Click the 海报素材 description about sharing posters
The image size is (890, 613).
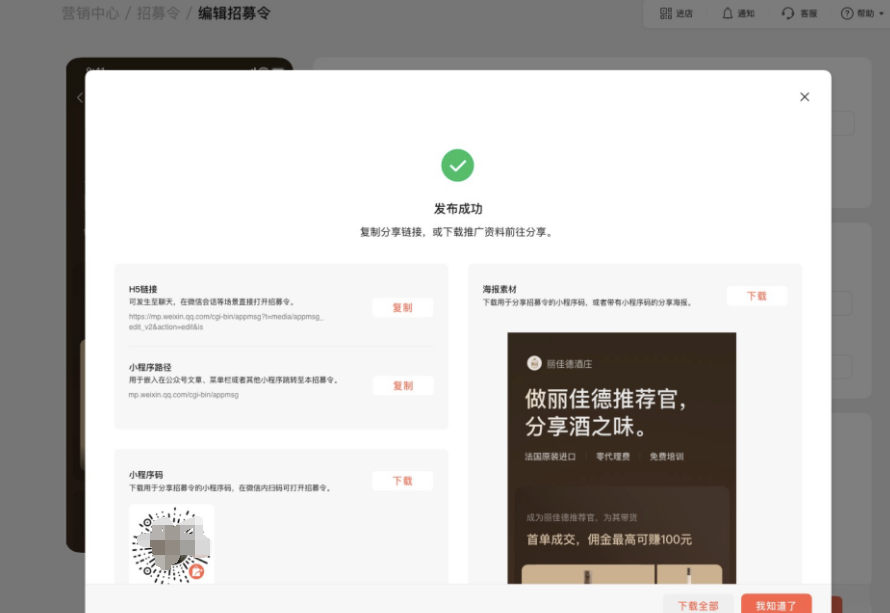[588, 303]
